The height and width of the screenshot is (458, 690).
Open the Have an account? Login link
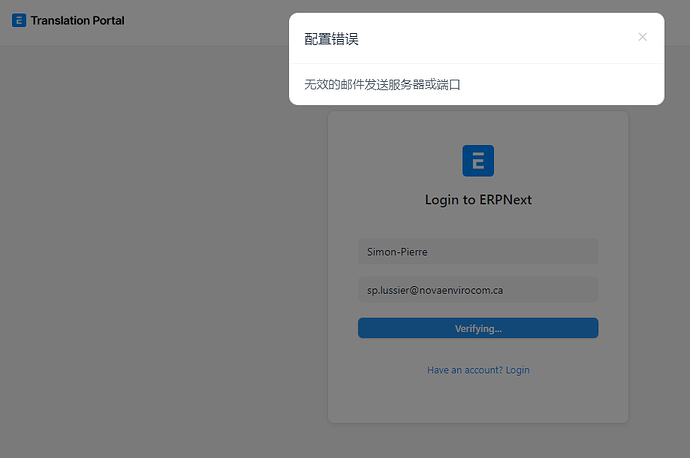click(x=478, y=370)
